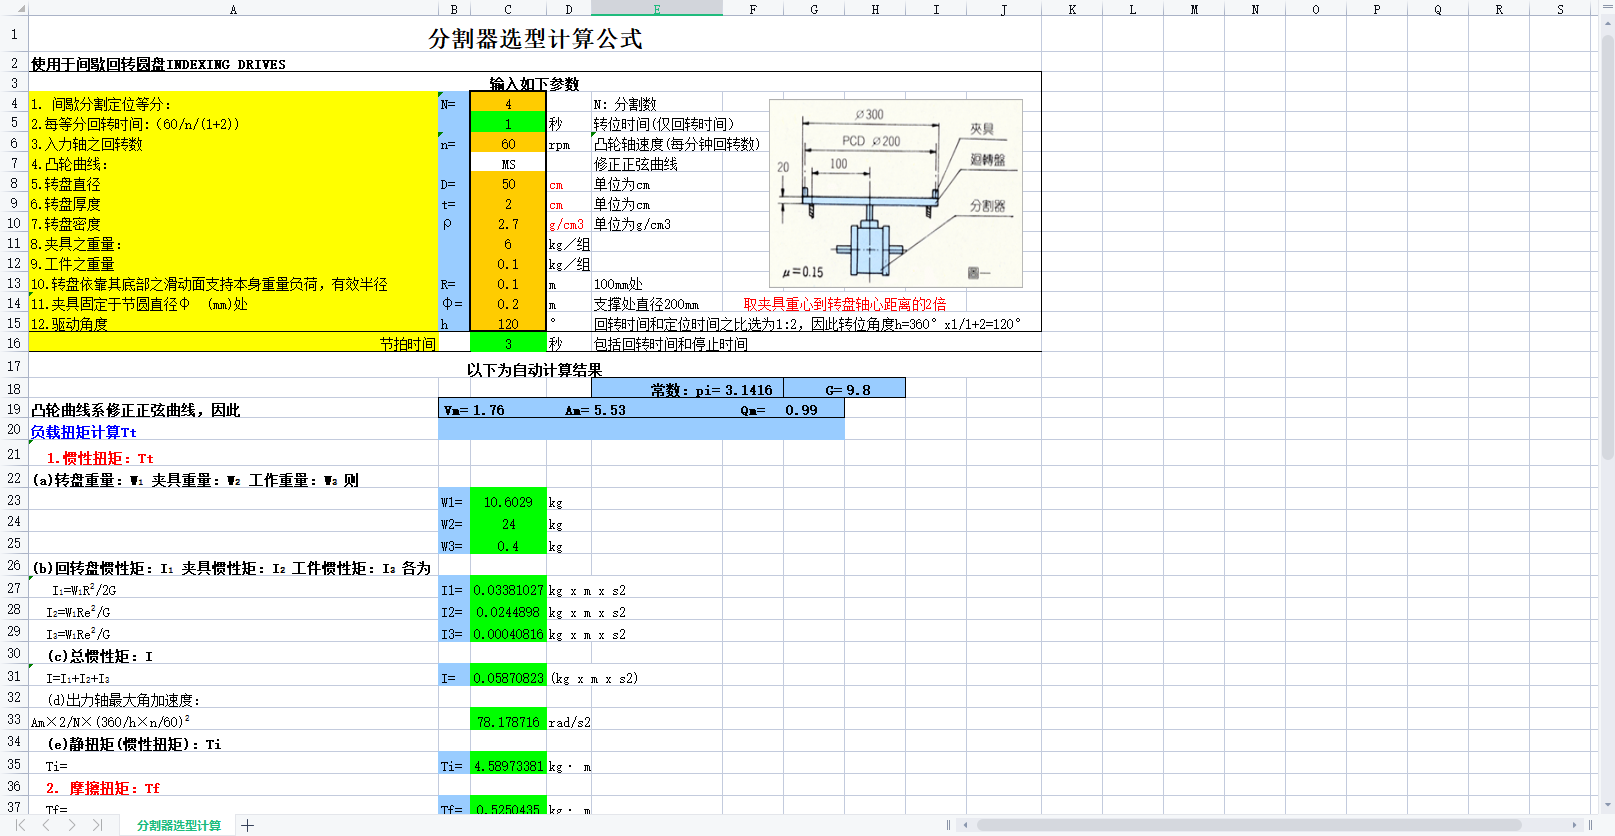Viewport: 1615px width, 836px height.
Task: Jump to first sheet with navigation arrow
Action: tap(20, 825)
